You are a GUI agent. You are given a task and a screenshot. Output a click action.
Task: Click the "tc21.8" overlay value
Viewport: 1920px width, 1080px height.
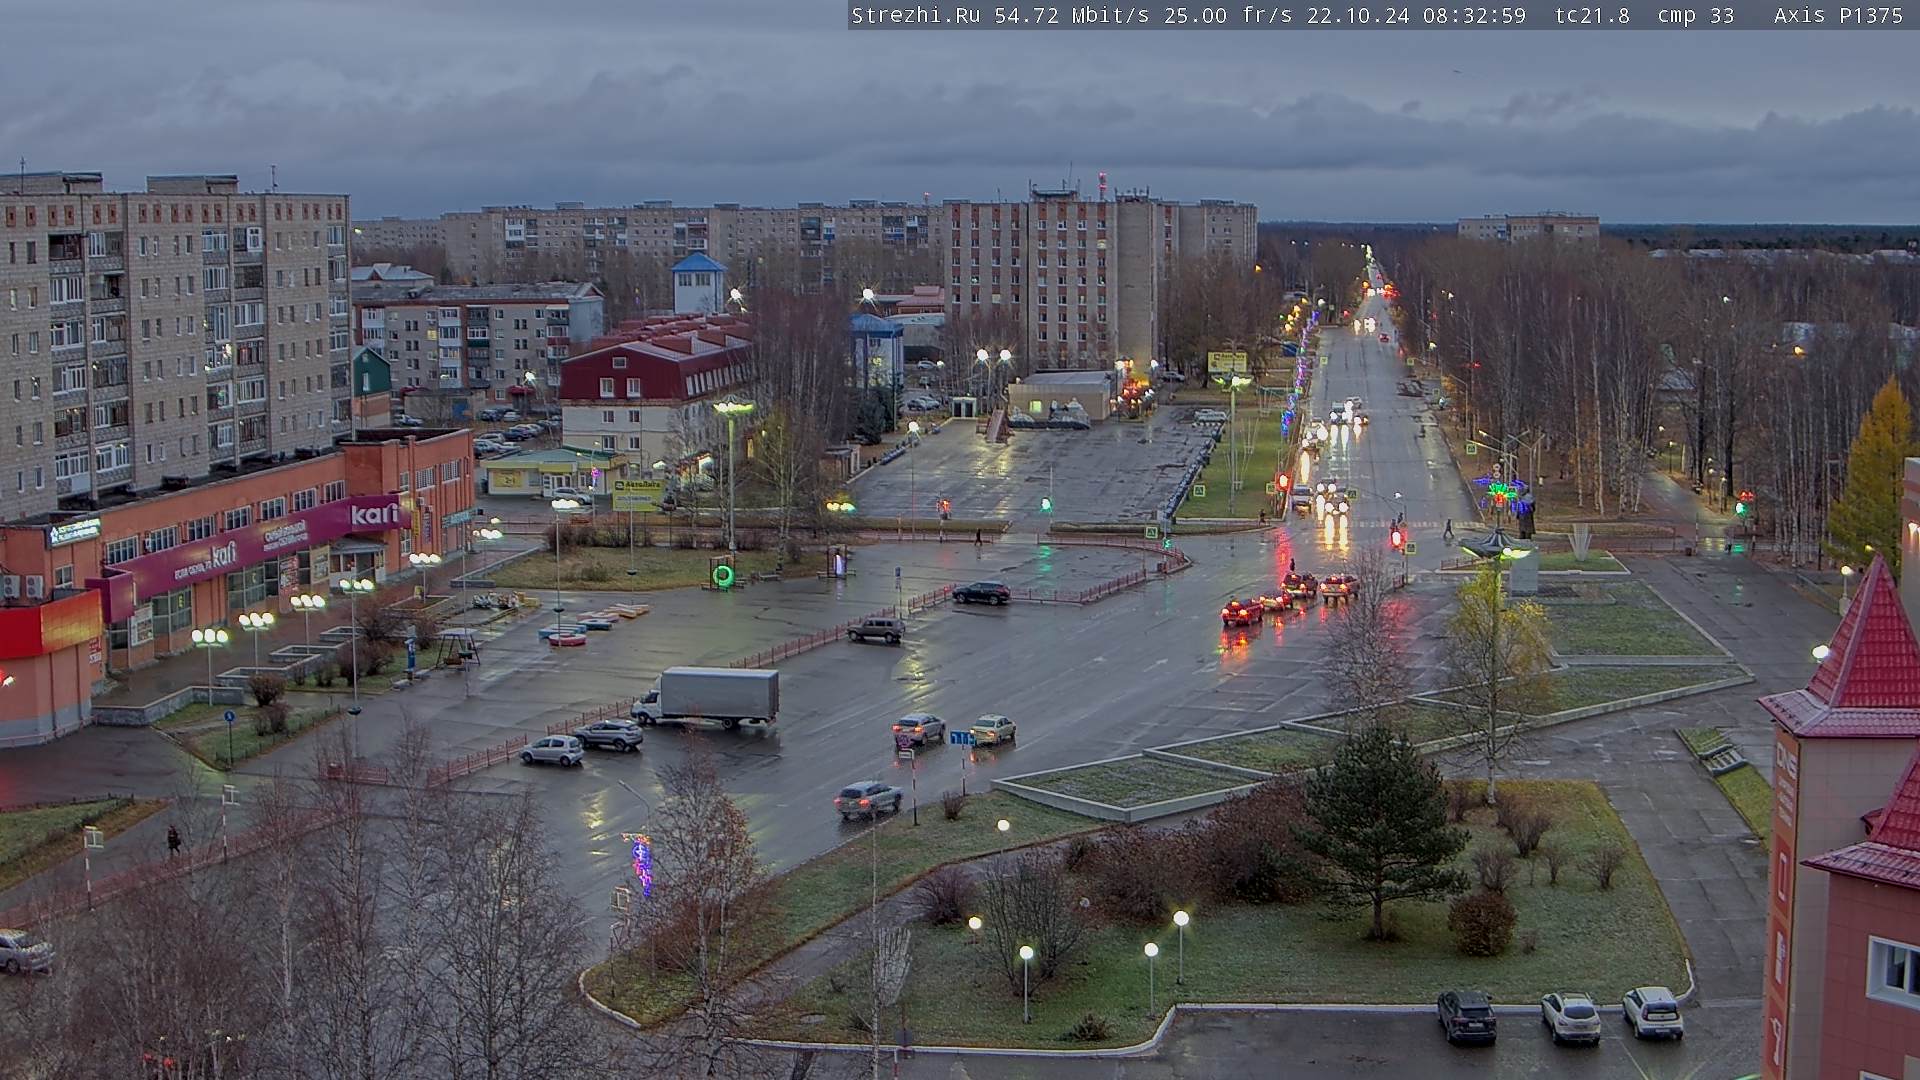tap(1592, 15)
